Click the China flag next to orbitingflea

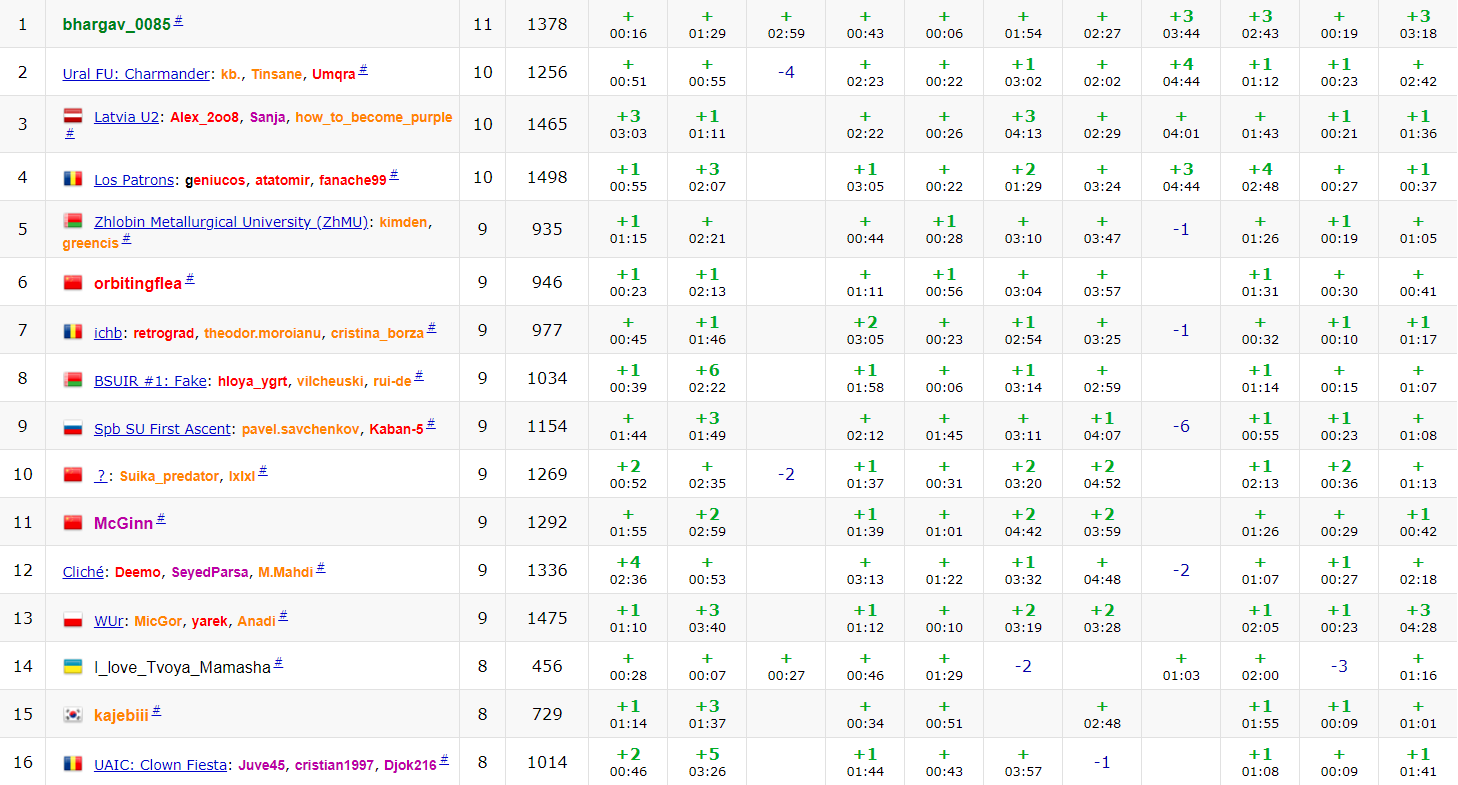tap(72, 283)
